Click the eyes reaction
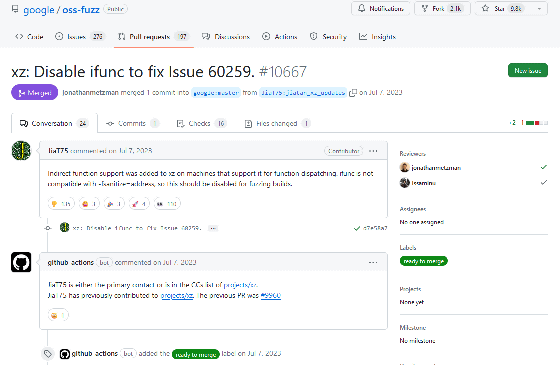The height and width of the screenshot is (365, 560). click(167, 204)
